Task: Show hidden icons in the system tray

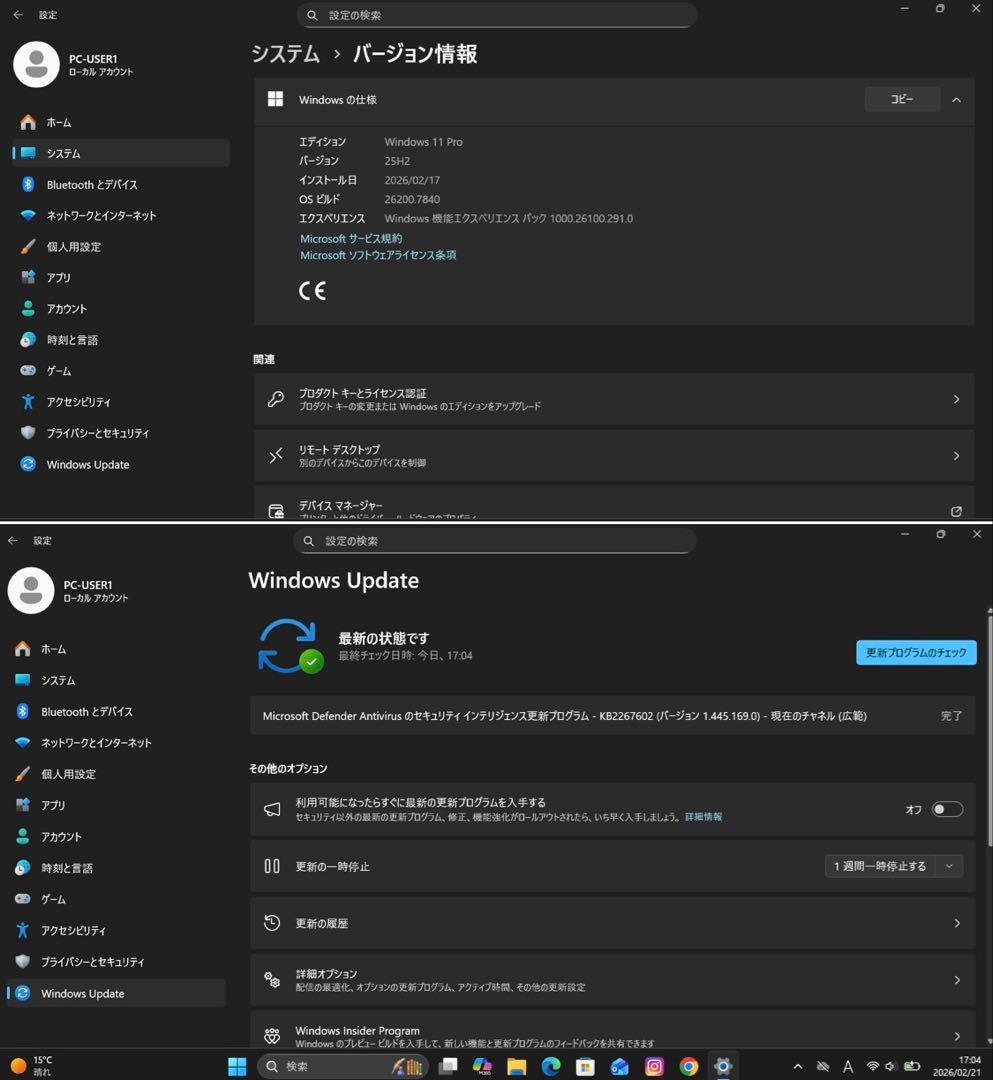Action: coord(797,1066)
